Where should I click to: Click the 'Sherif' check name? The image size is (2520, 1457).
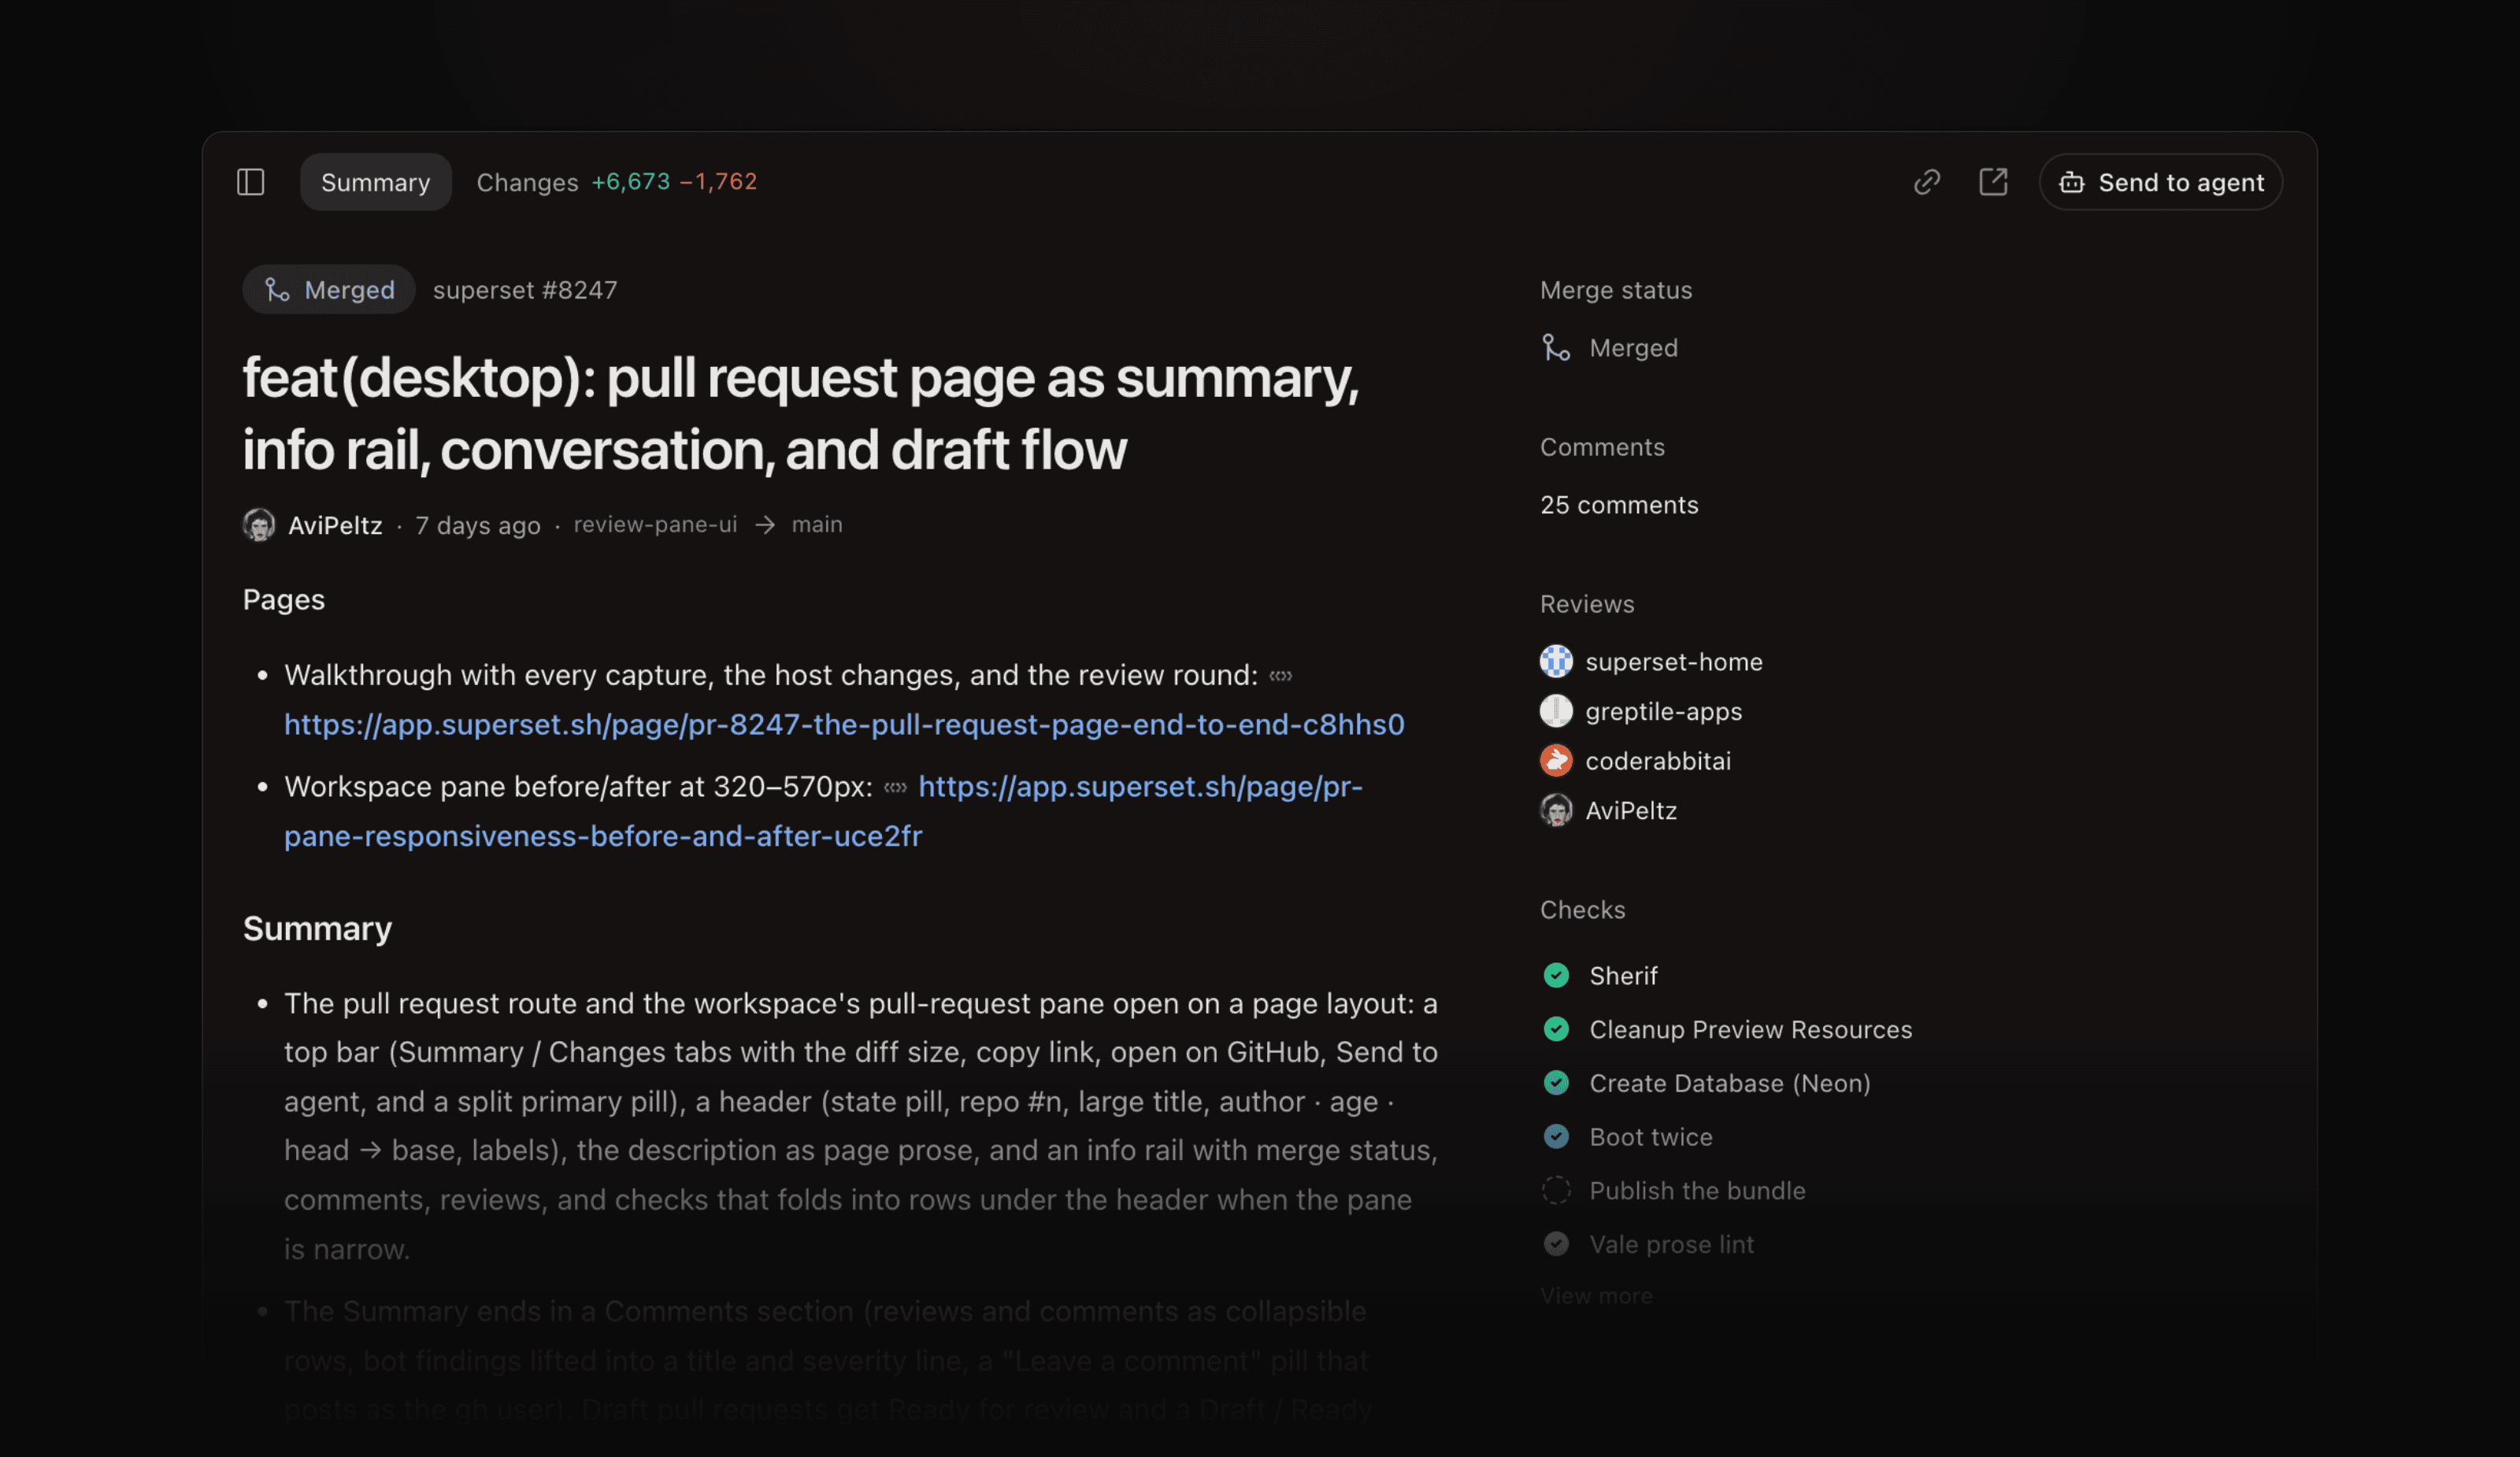click(1623, 976)
